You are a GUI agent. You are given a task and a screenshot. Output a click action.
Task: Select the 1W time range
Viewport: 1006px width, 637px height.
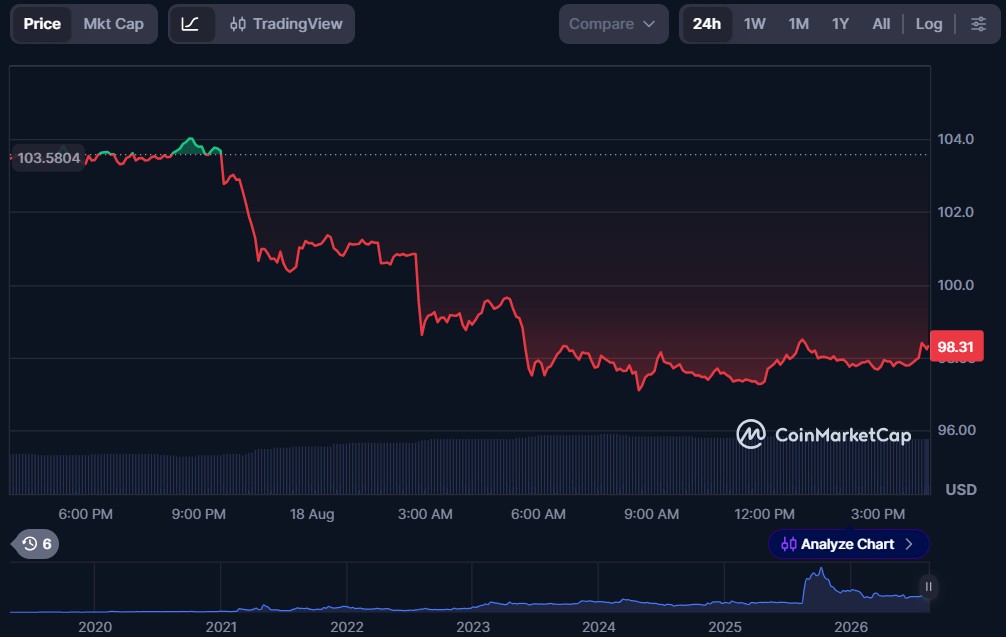click(x=754, y=24)
